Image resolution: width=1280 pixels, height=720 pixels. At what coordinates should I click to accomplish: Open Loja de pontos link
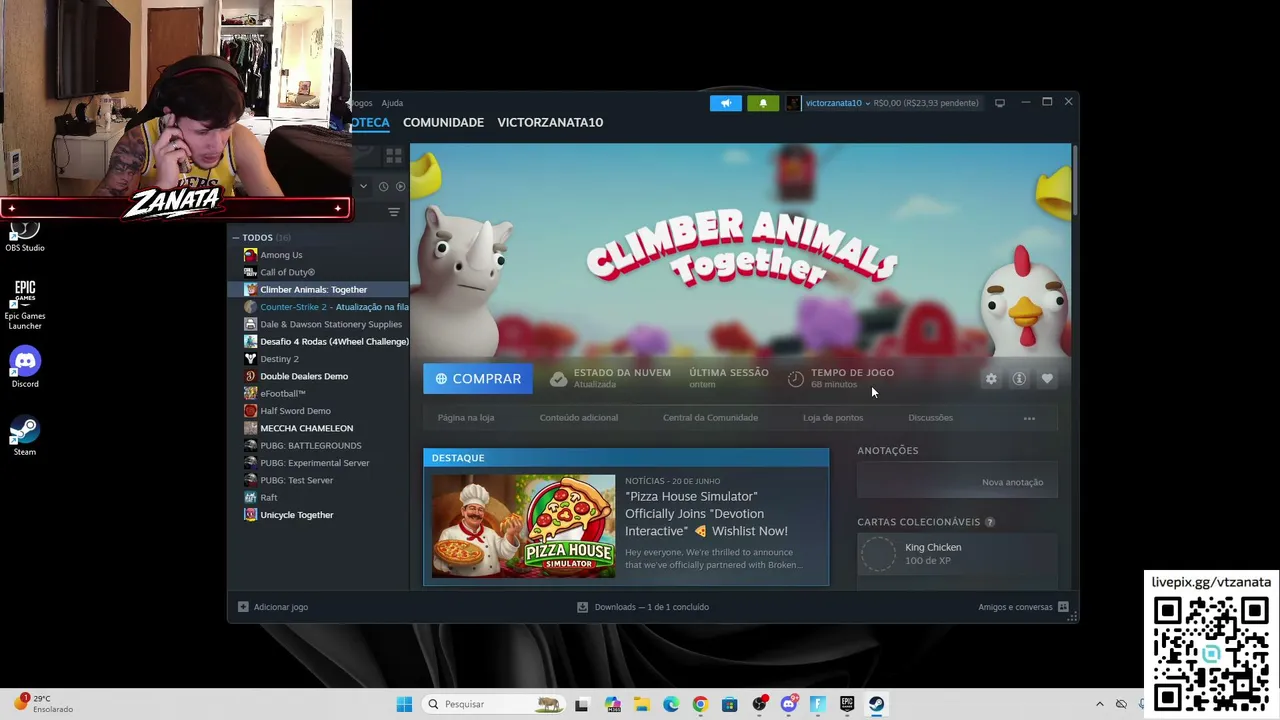point(833,418)
